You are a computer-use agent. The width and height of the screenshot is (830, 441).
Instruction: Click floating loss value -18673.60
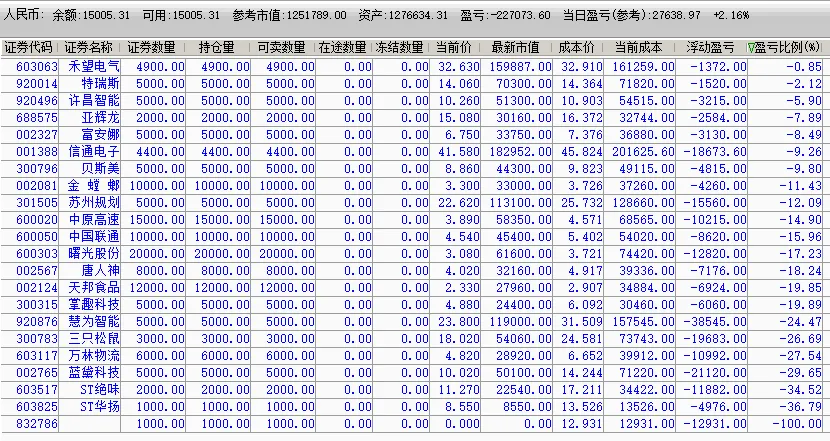[x=715, y=151]
